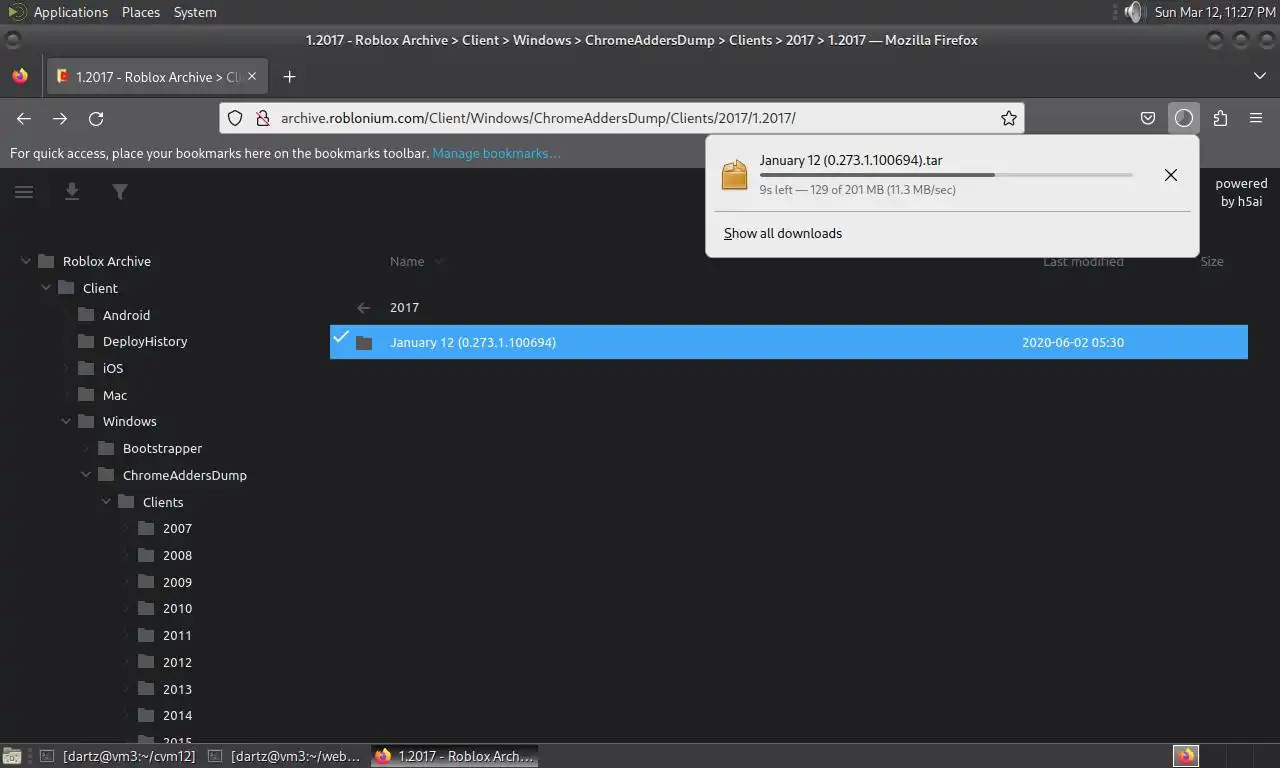Click the clock showing Sun Mar 12, 11:27 PM
This screenshot has height=768, width=1280.
1214,12
